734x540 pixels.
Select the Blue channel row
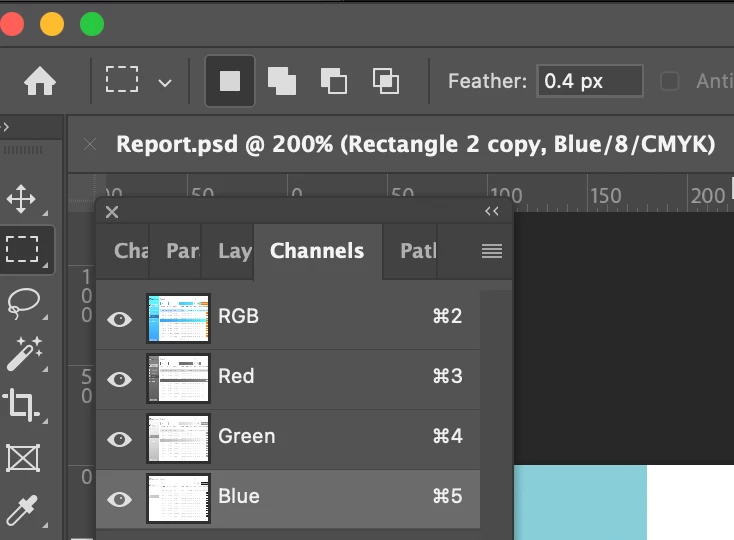pyautogui.click(x=288, y=499)
